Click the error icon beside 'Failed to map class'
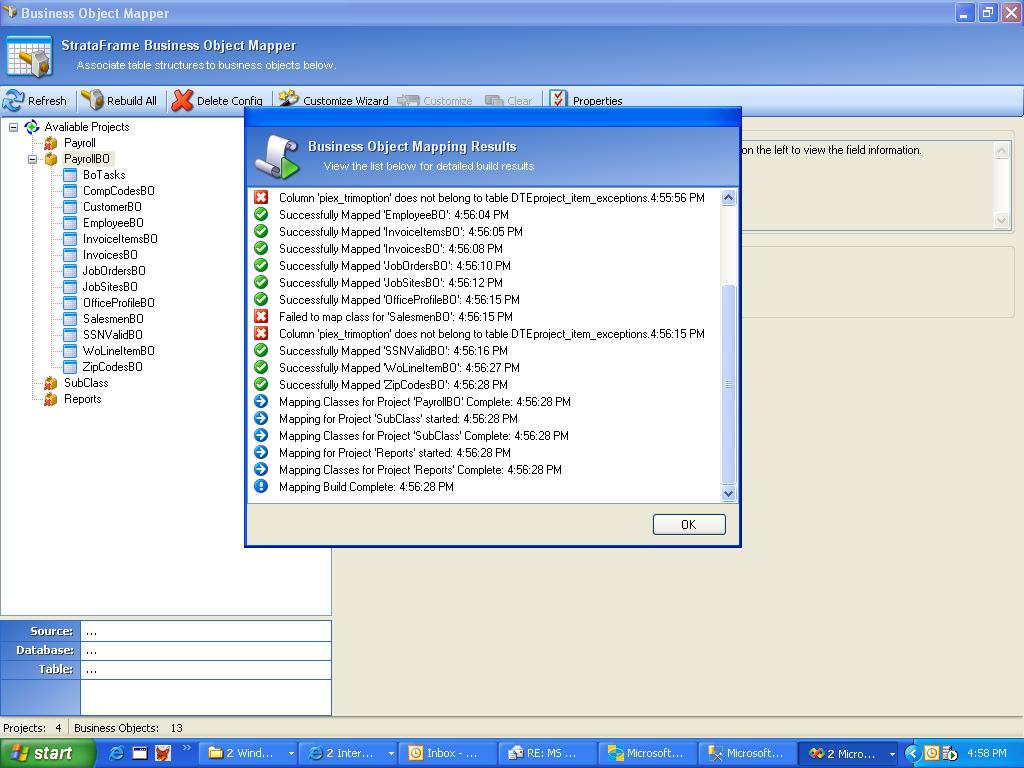Image resolution: width=1024 pixels, height=768 pixels. [261, 316]
